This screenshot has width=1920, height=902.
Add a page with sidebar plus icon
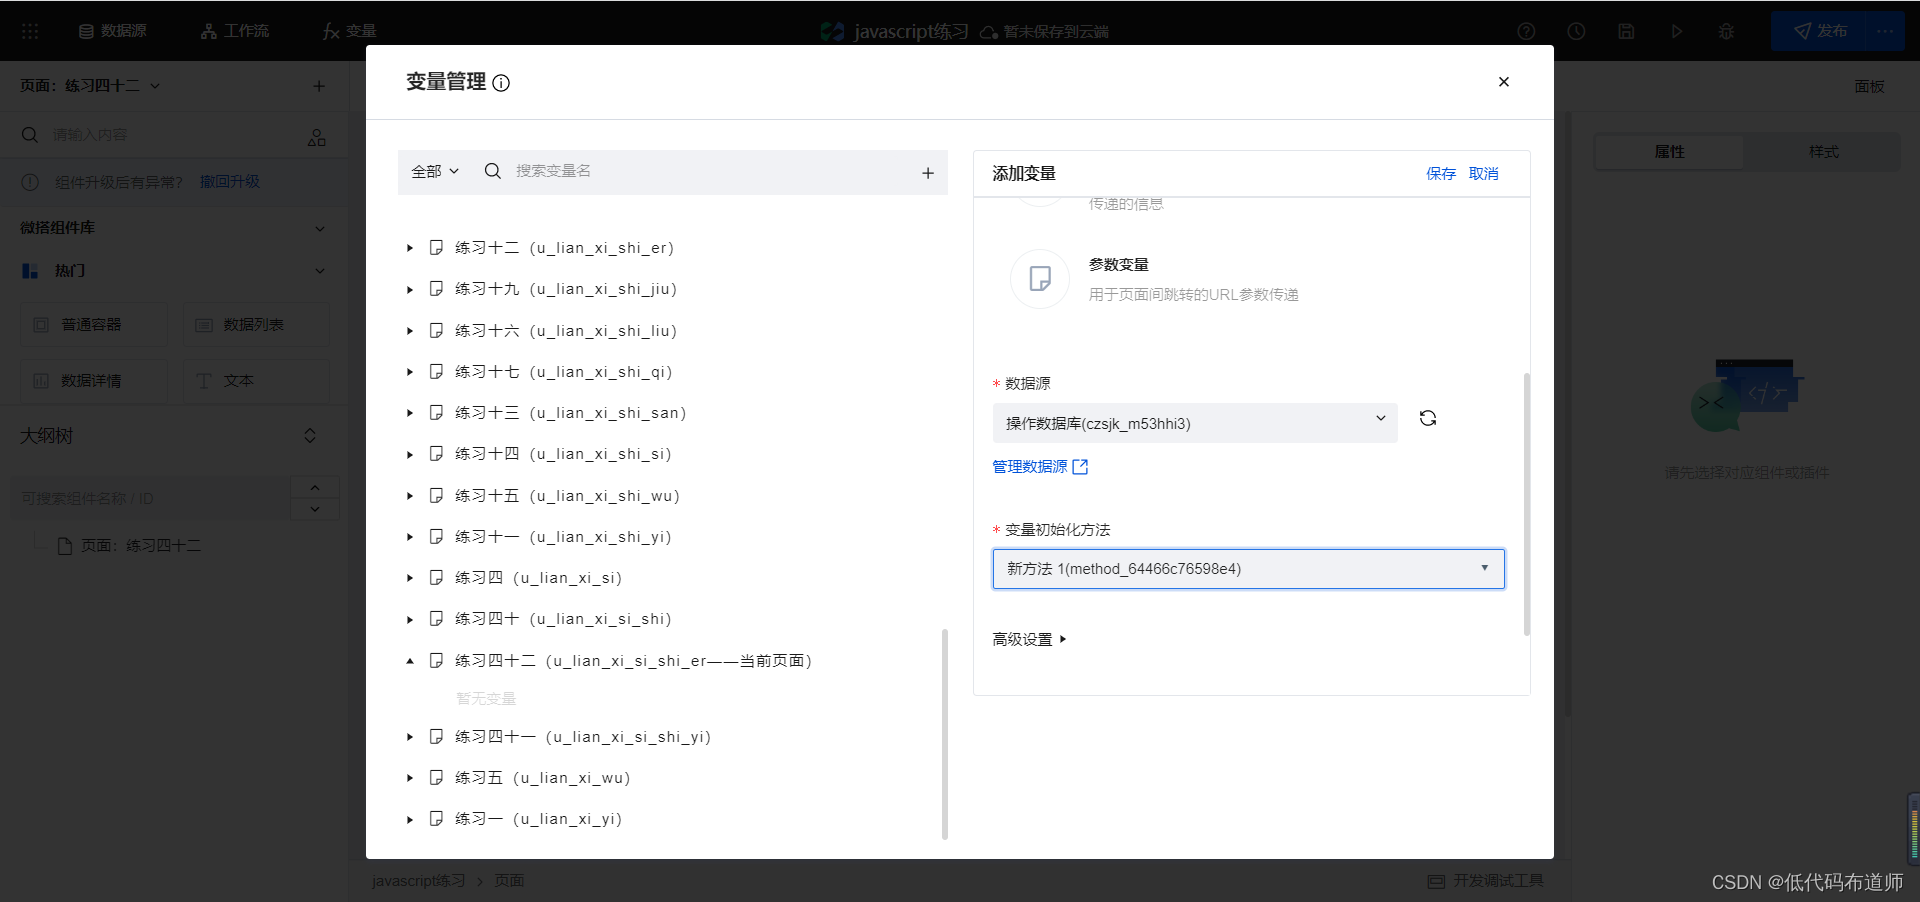pyautogui.click(x=319, y=86)
